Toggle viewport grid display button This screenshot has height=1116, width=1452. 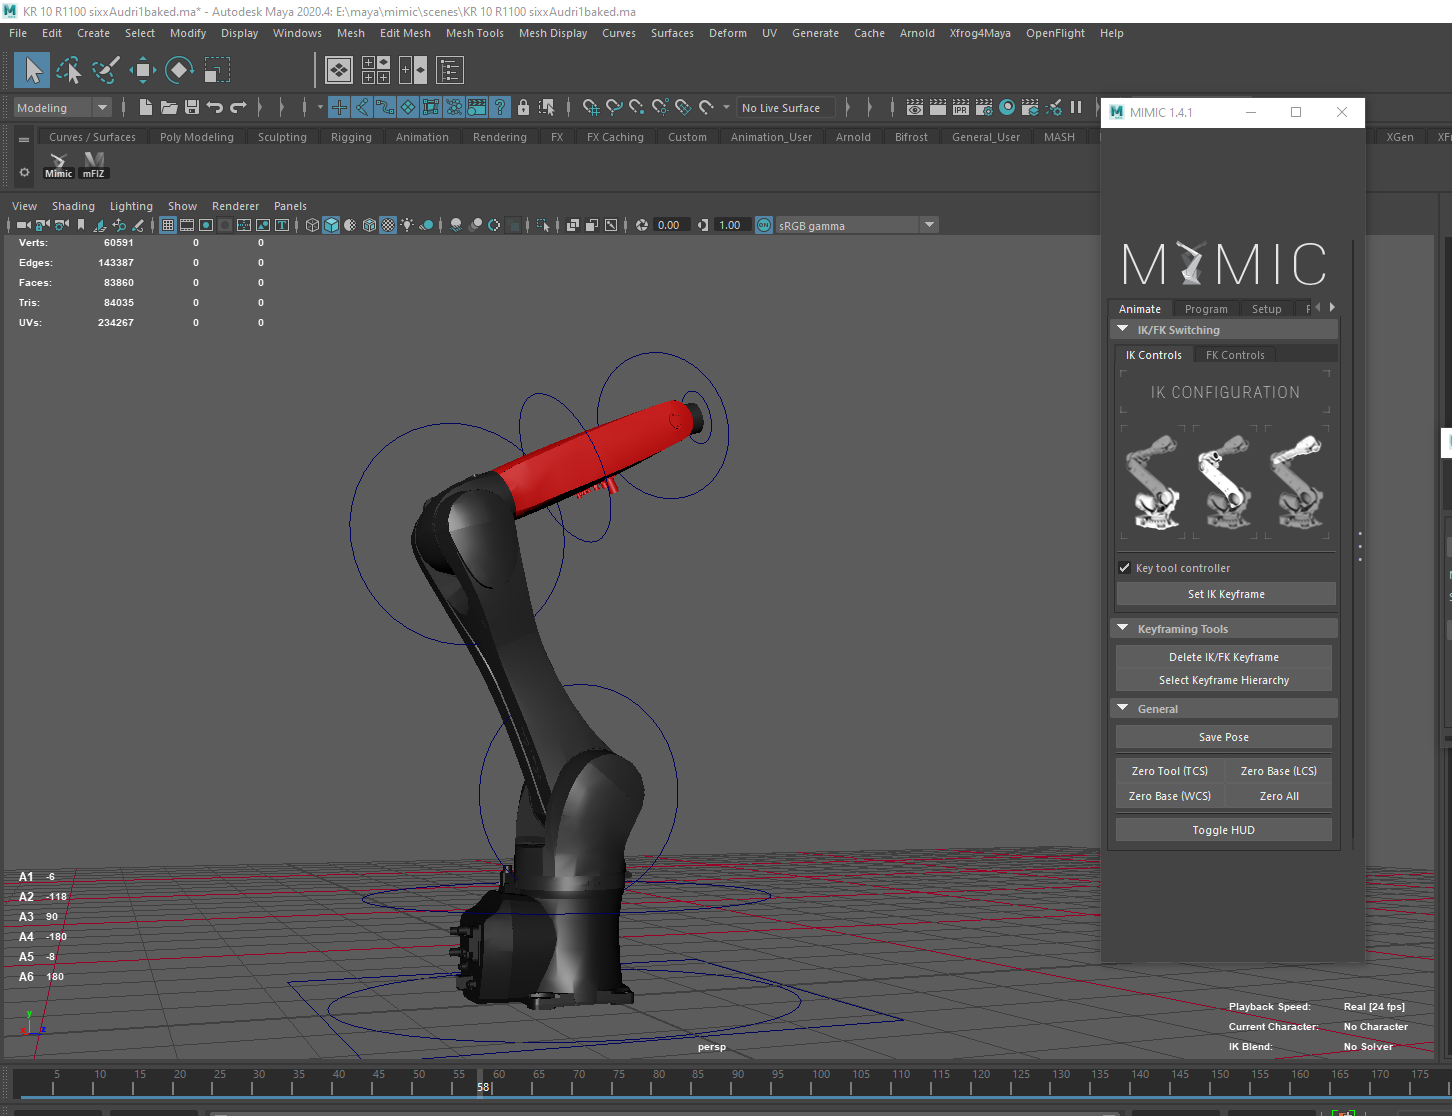168,225
